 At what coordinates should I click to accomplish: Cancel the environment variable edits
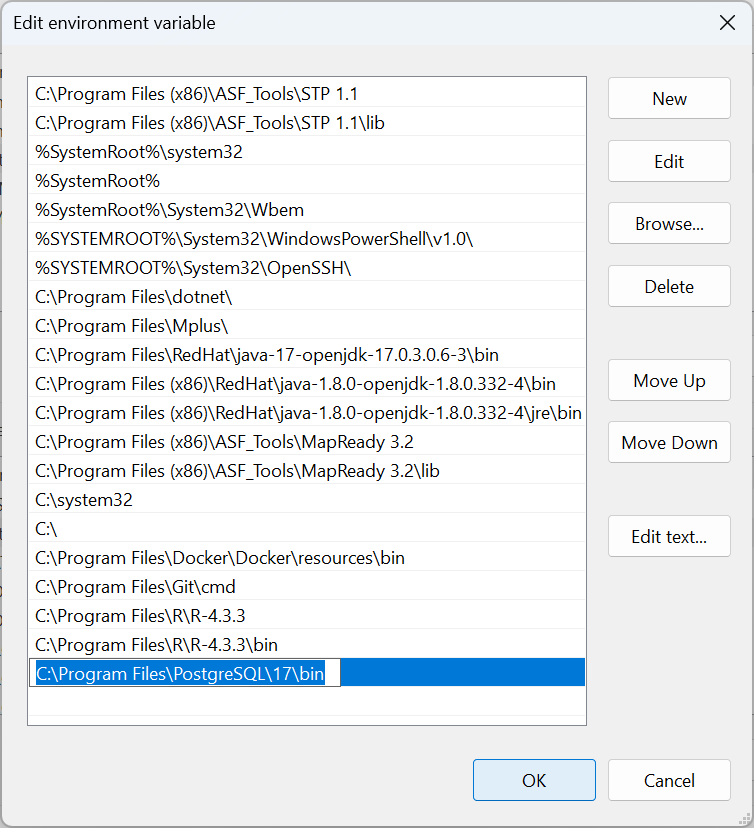[669, 780]
